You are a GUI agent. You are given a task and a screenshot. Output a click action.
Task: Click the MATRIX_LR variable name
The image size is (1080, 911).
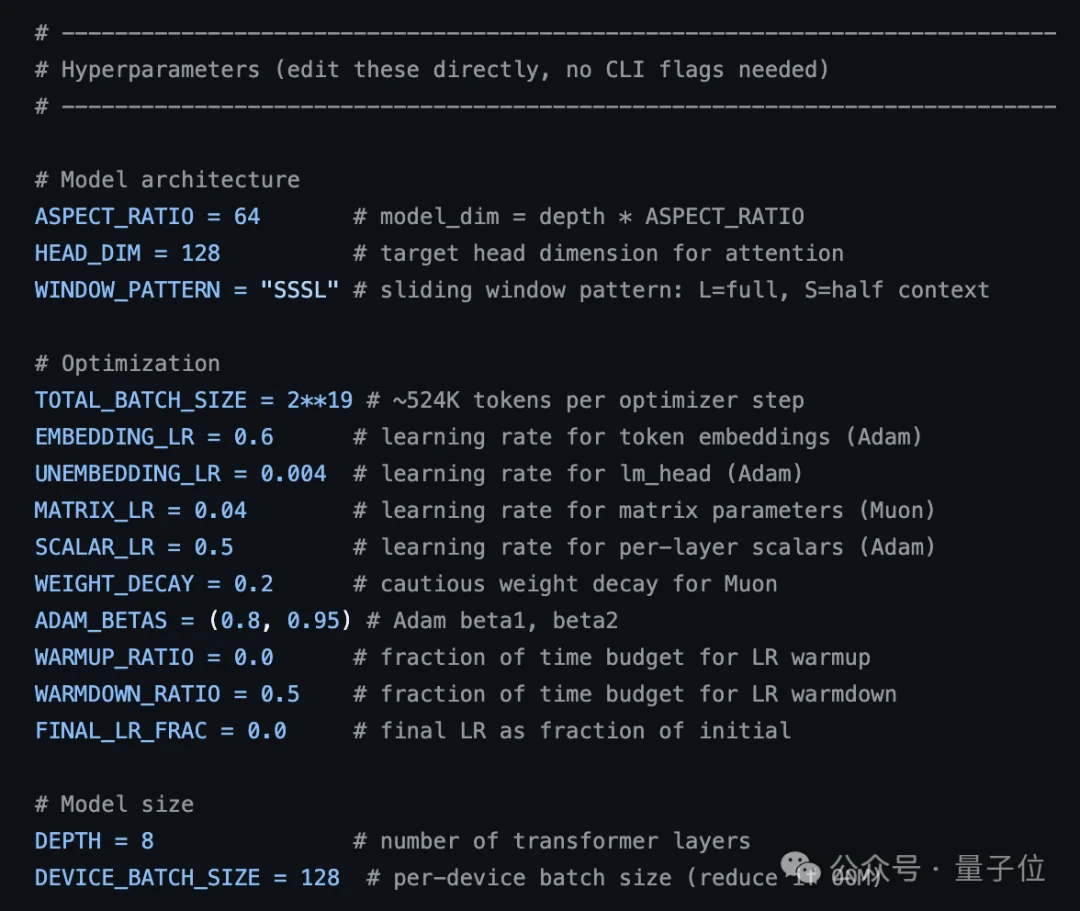[x=94, y=511]
